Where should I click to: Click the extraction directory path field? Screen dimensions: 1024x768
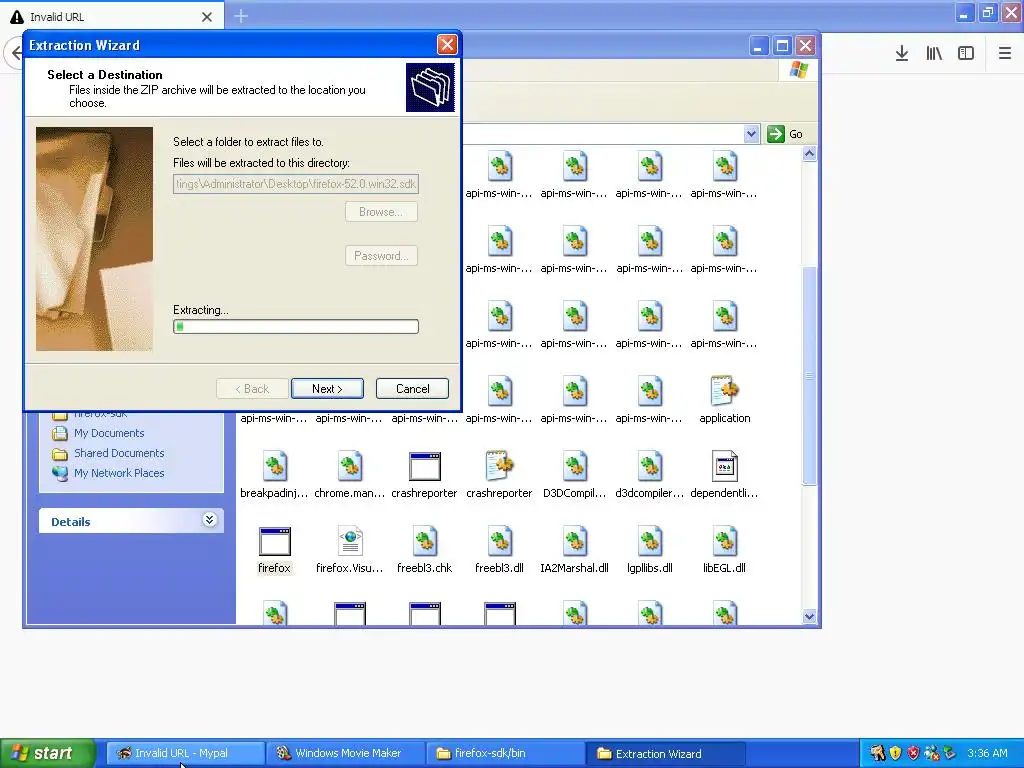(x=296, y=184)
